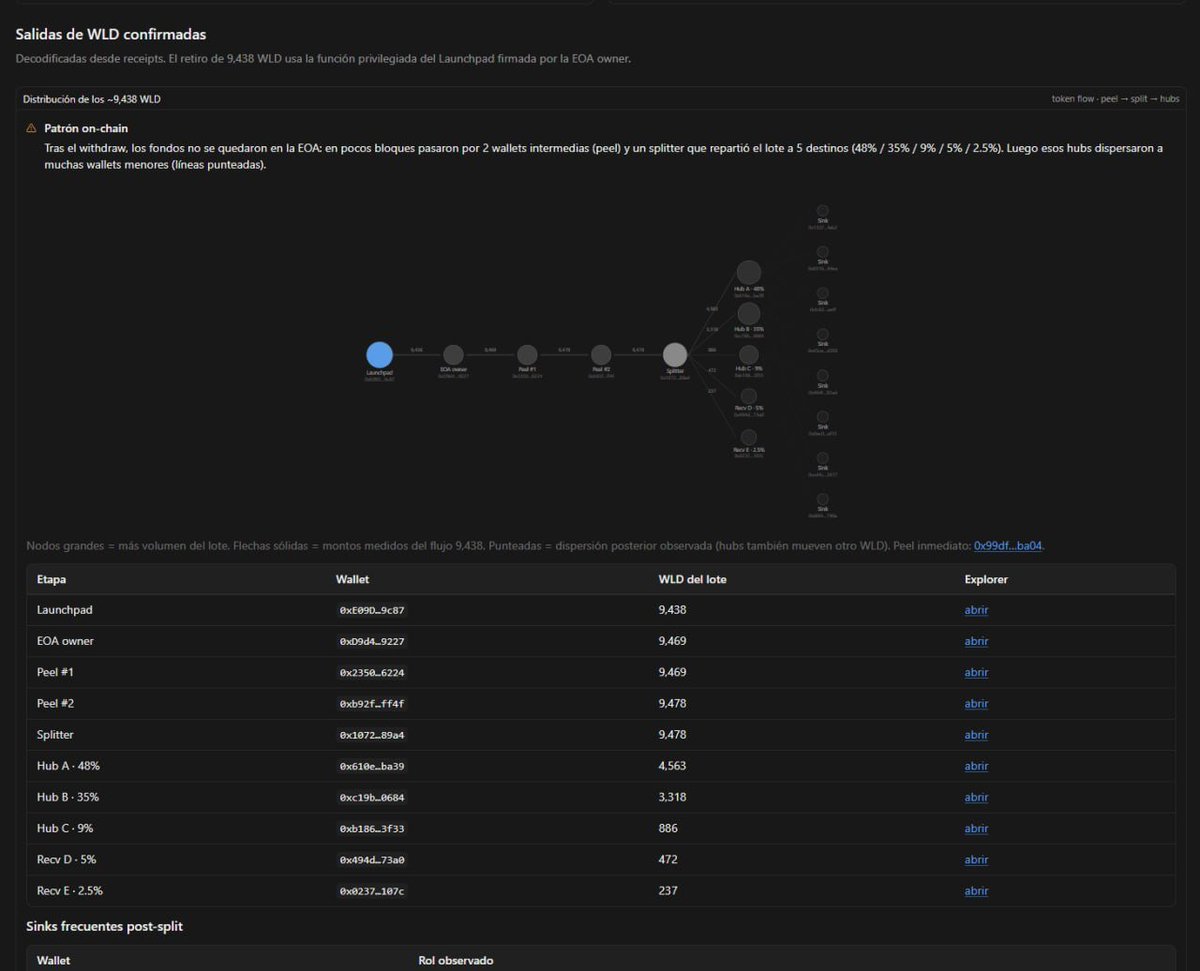Click the 237 WLD value
This screenshot has width=1200, height=971.
668,891
